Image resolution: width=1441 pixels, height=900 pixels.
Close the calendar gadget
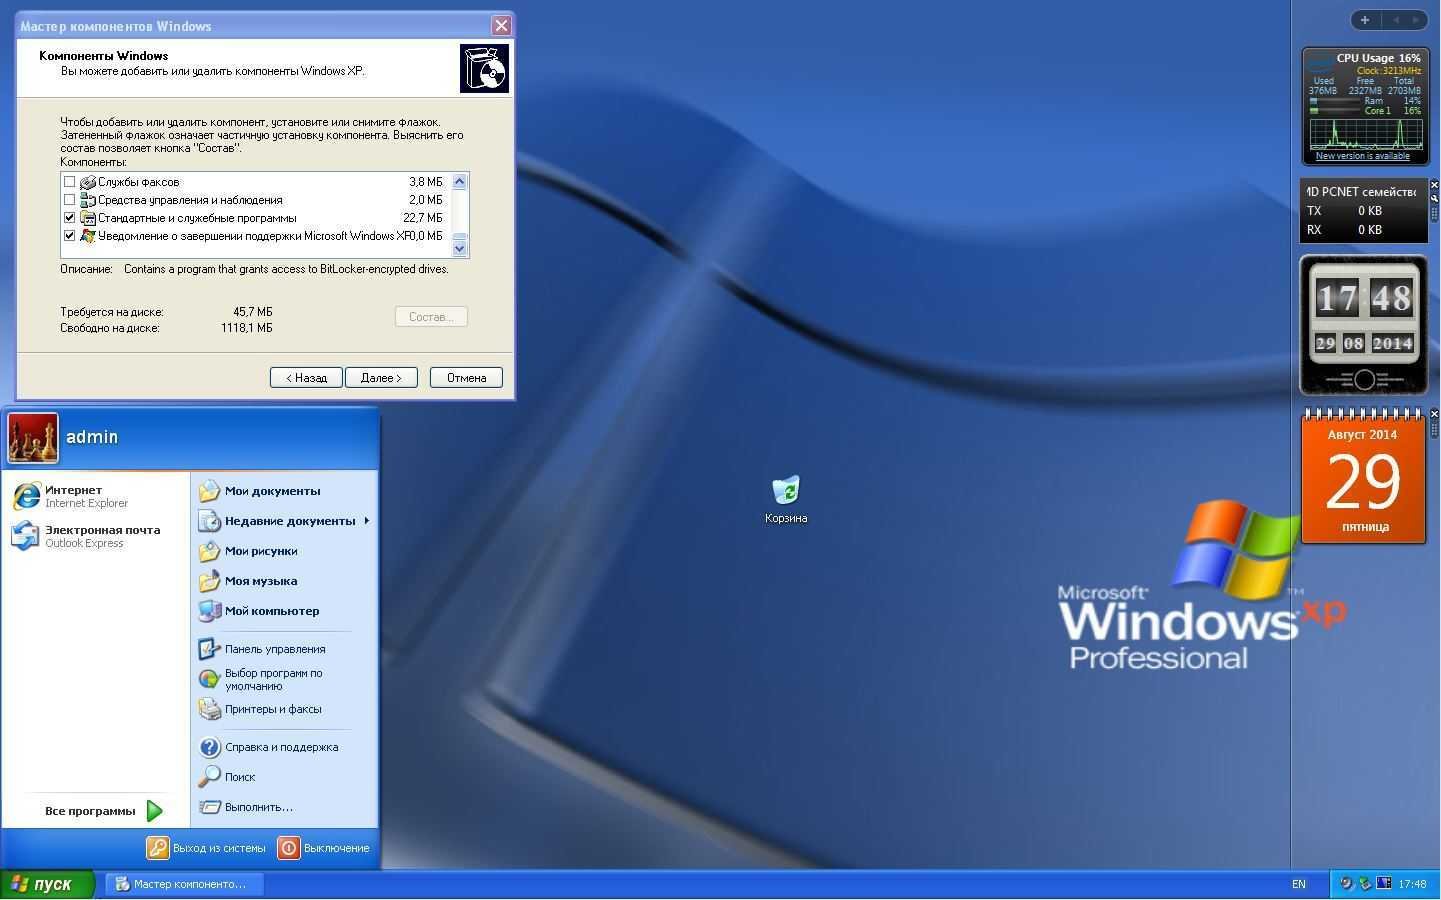[x=1434, y=413]
